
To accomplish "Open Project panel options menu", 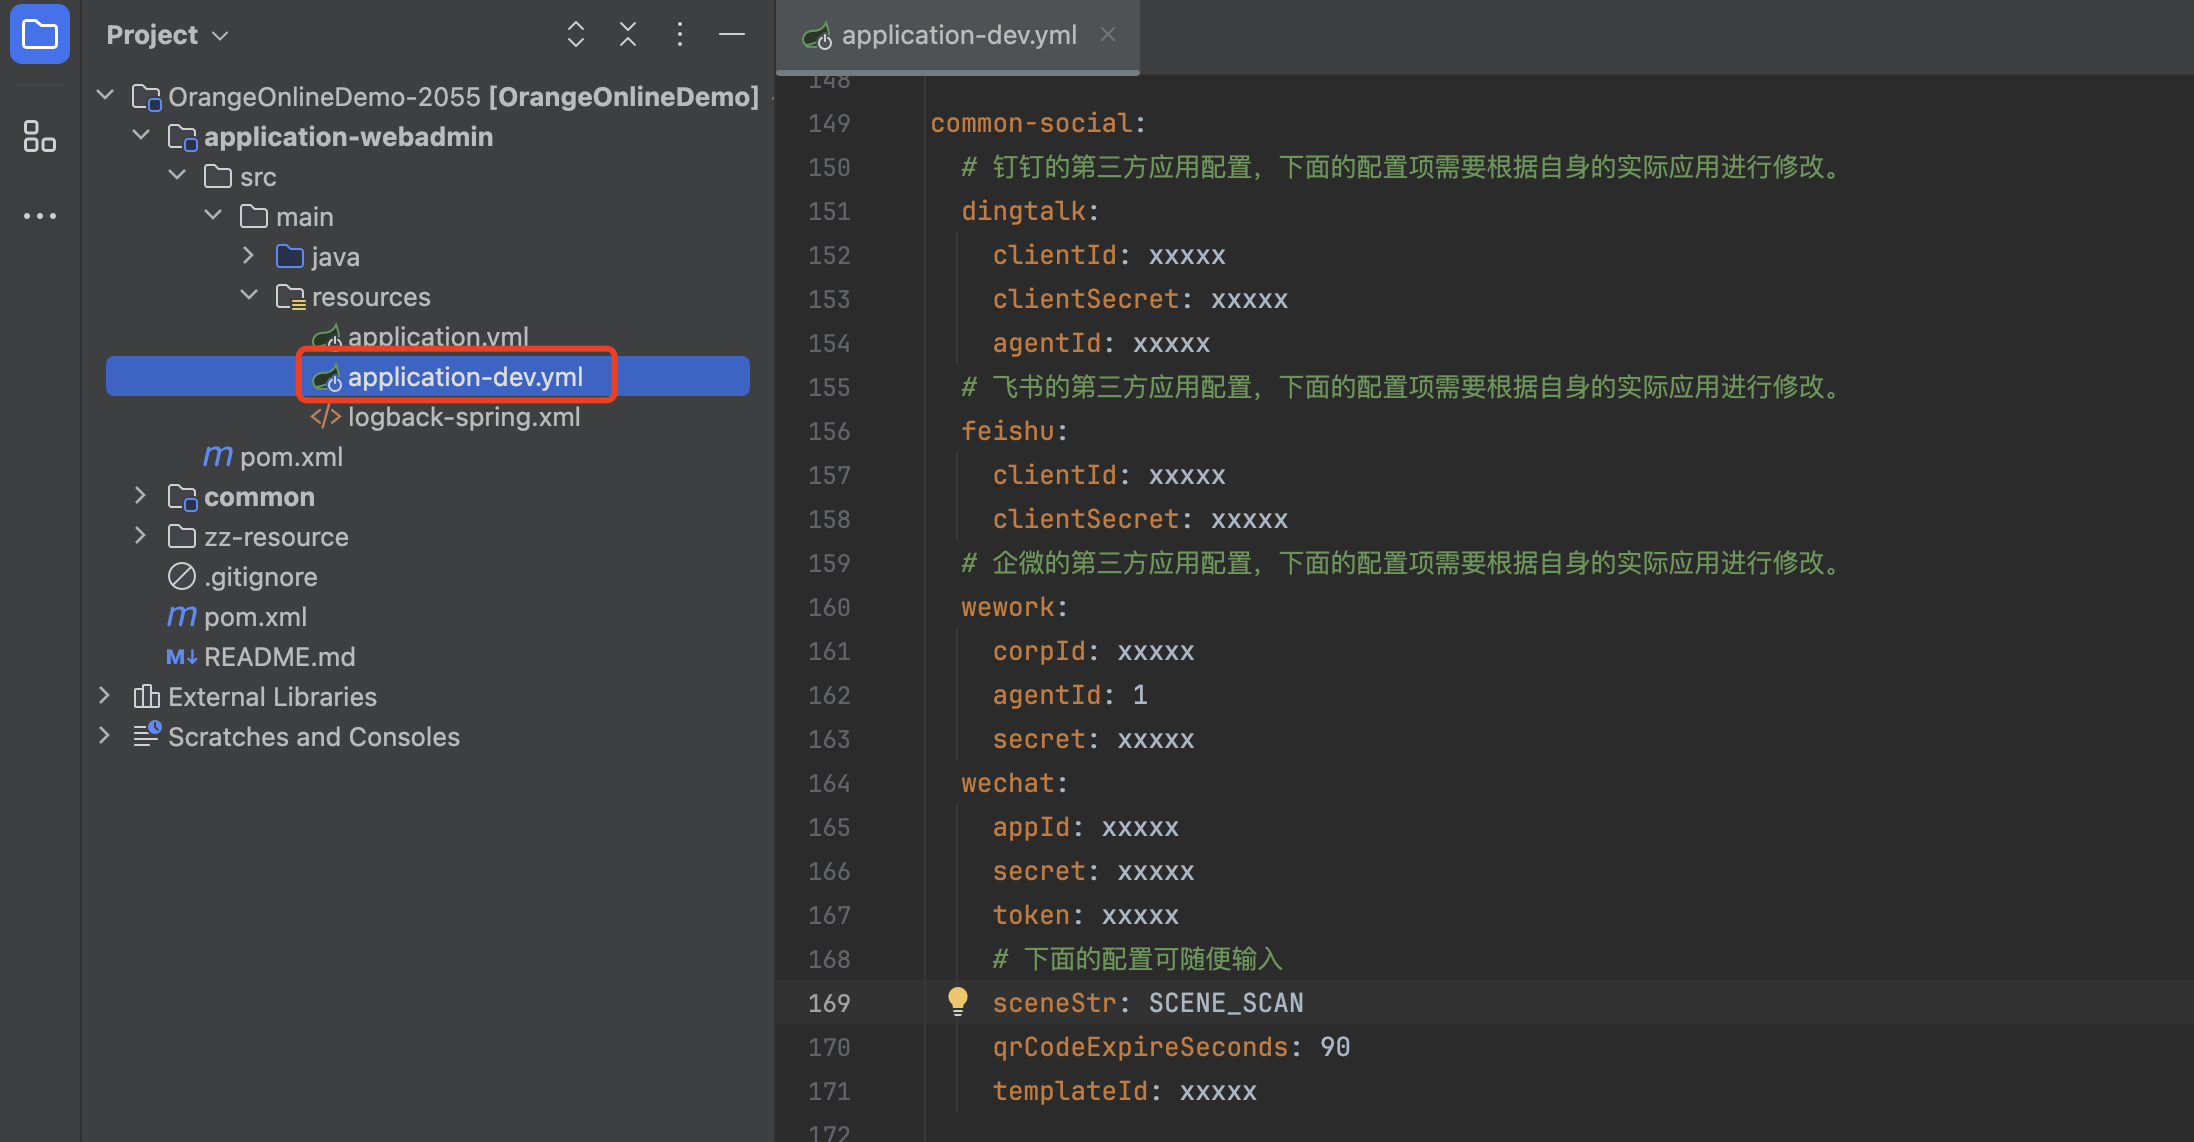I will click(x=680, y=35).
